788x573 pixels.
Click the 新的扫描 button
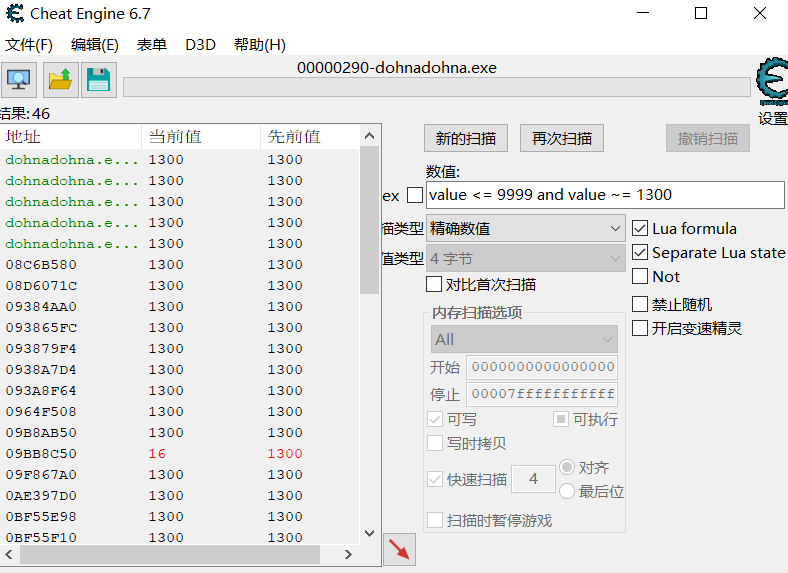click(x=465, y=139)
